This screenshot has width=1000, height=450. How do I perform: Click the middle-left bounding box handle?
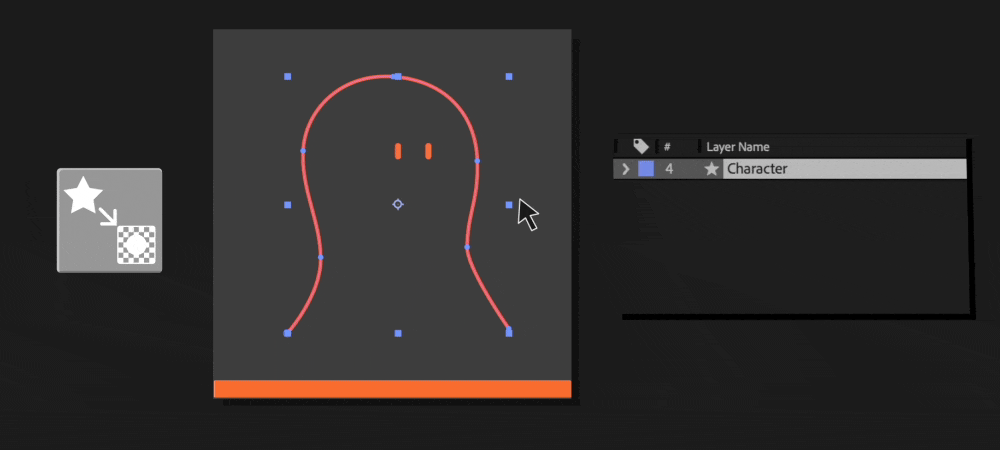(288, 205)
